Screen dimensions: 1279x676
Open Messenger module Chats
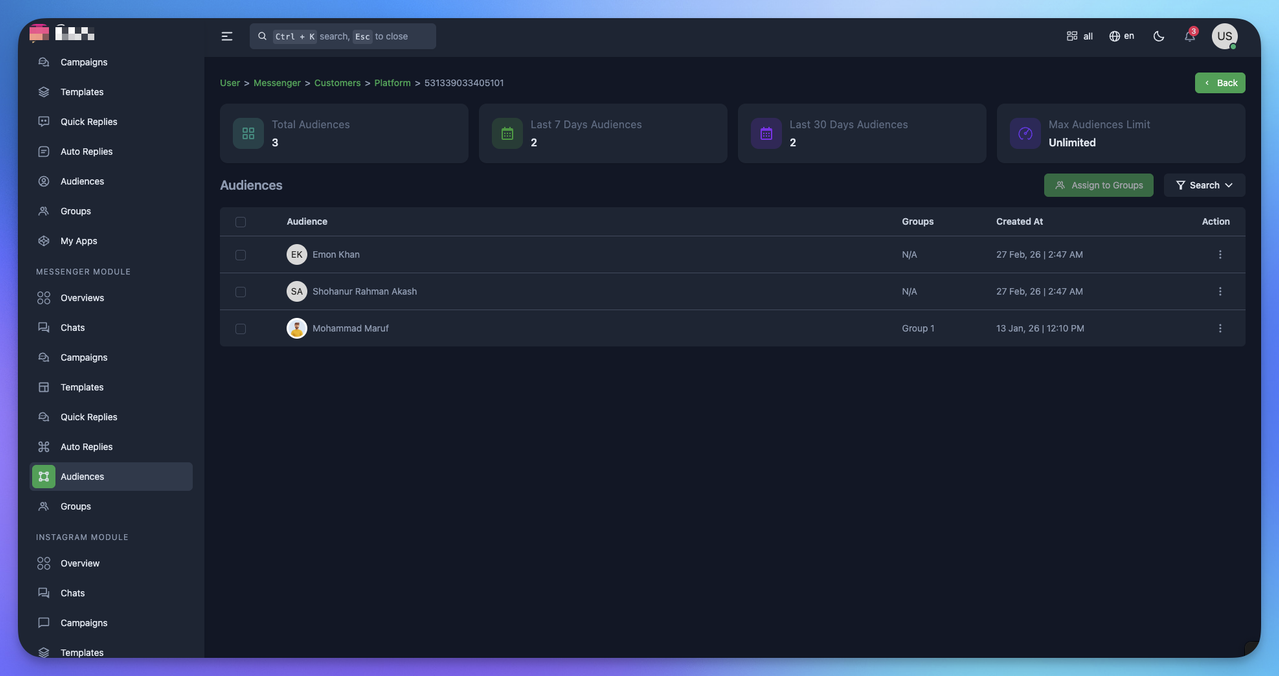click(112, 328)
